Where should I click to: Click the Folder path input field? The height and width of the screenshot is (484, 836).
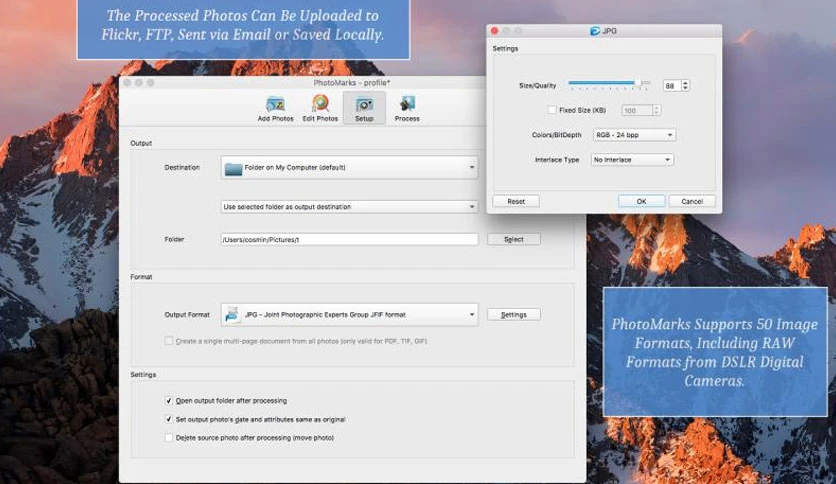click(349, 239)
